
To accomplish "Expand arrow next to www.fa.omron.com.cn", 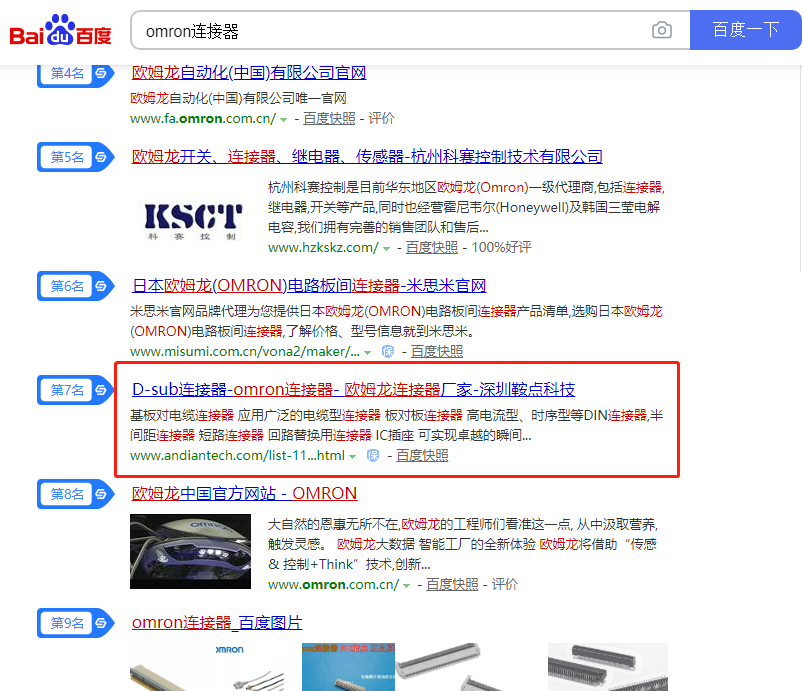I will 283,120.
